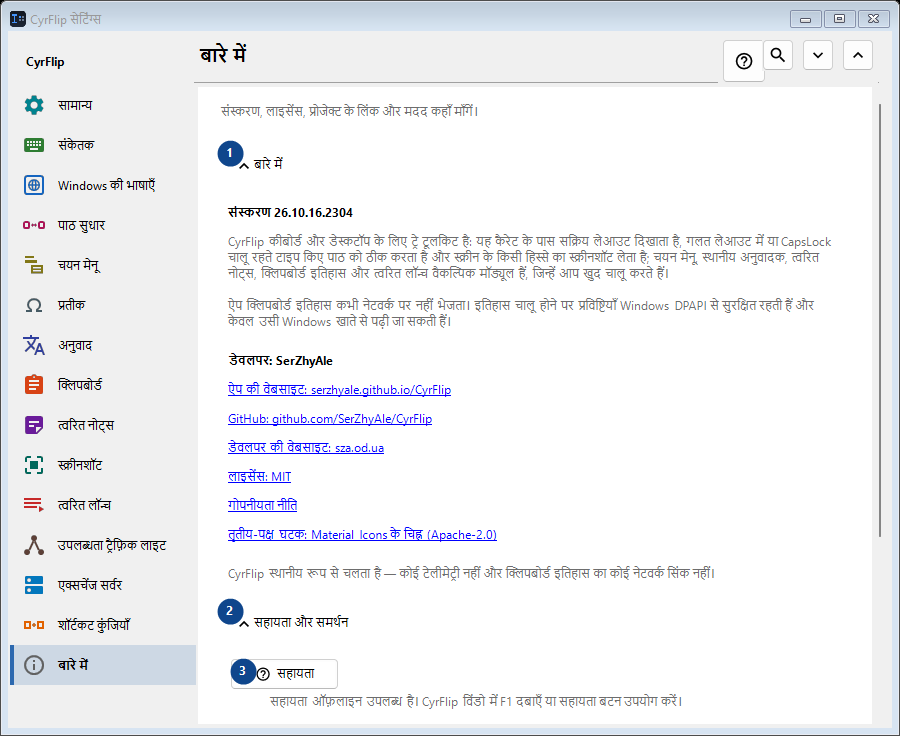Image resolution: width=900 pixels, height=736 pixels.
Task: Open the त्वरित नोट्स note icon
Action: point(34,425)
